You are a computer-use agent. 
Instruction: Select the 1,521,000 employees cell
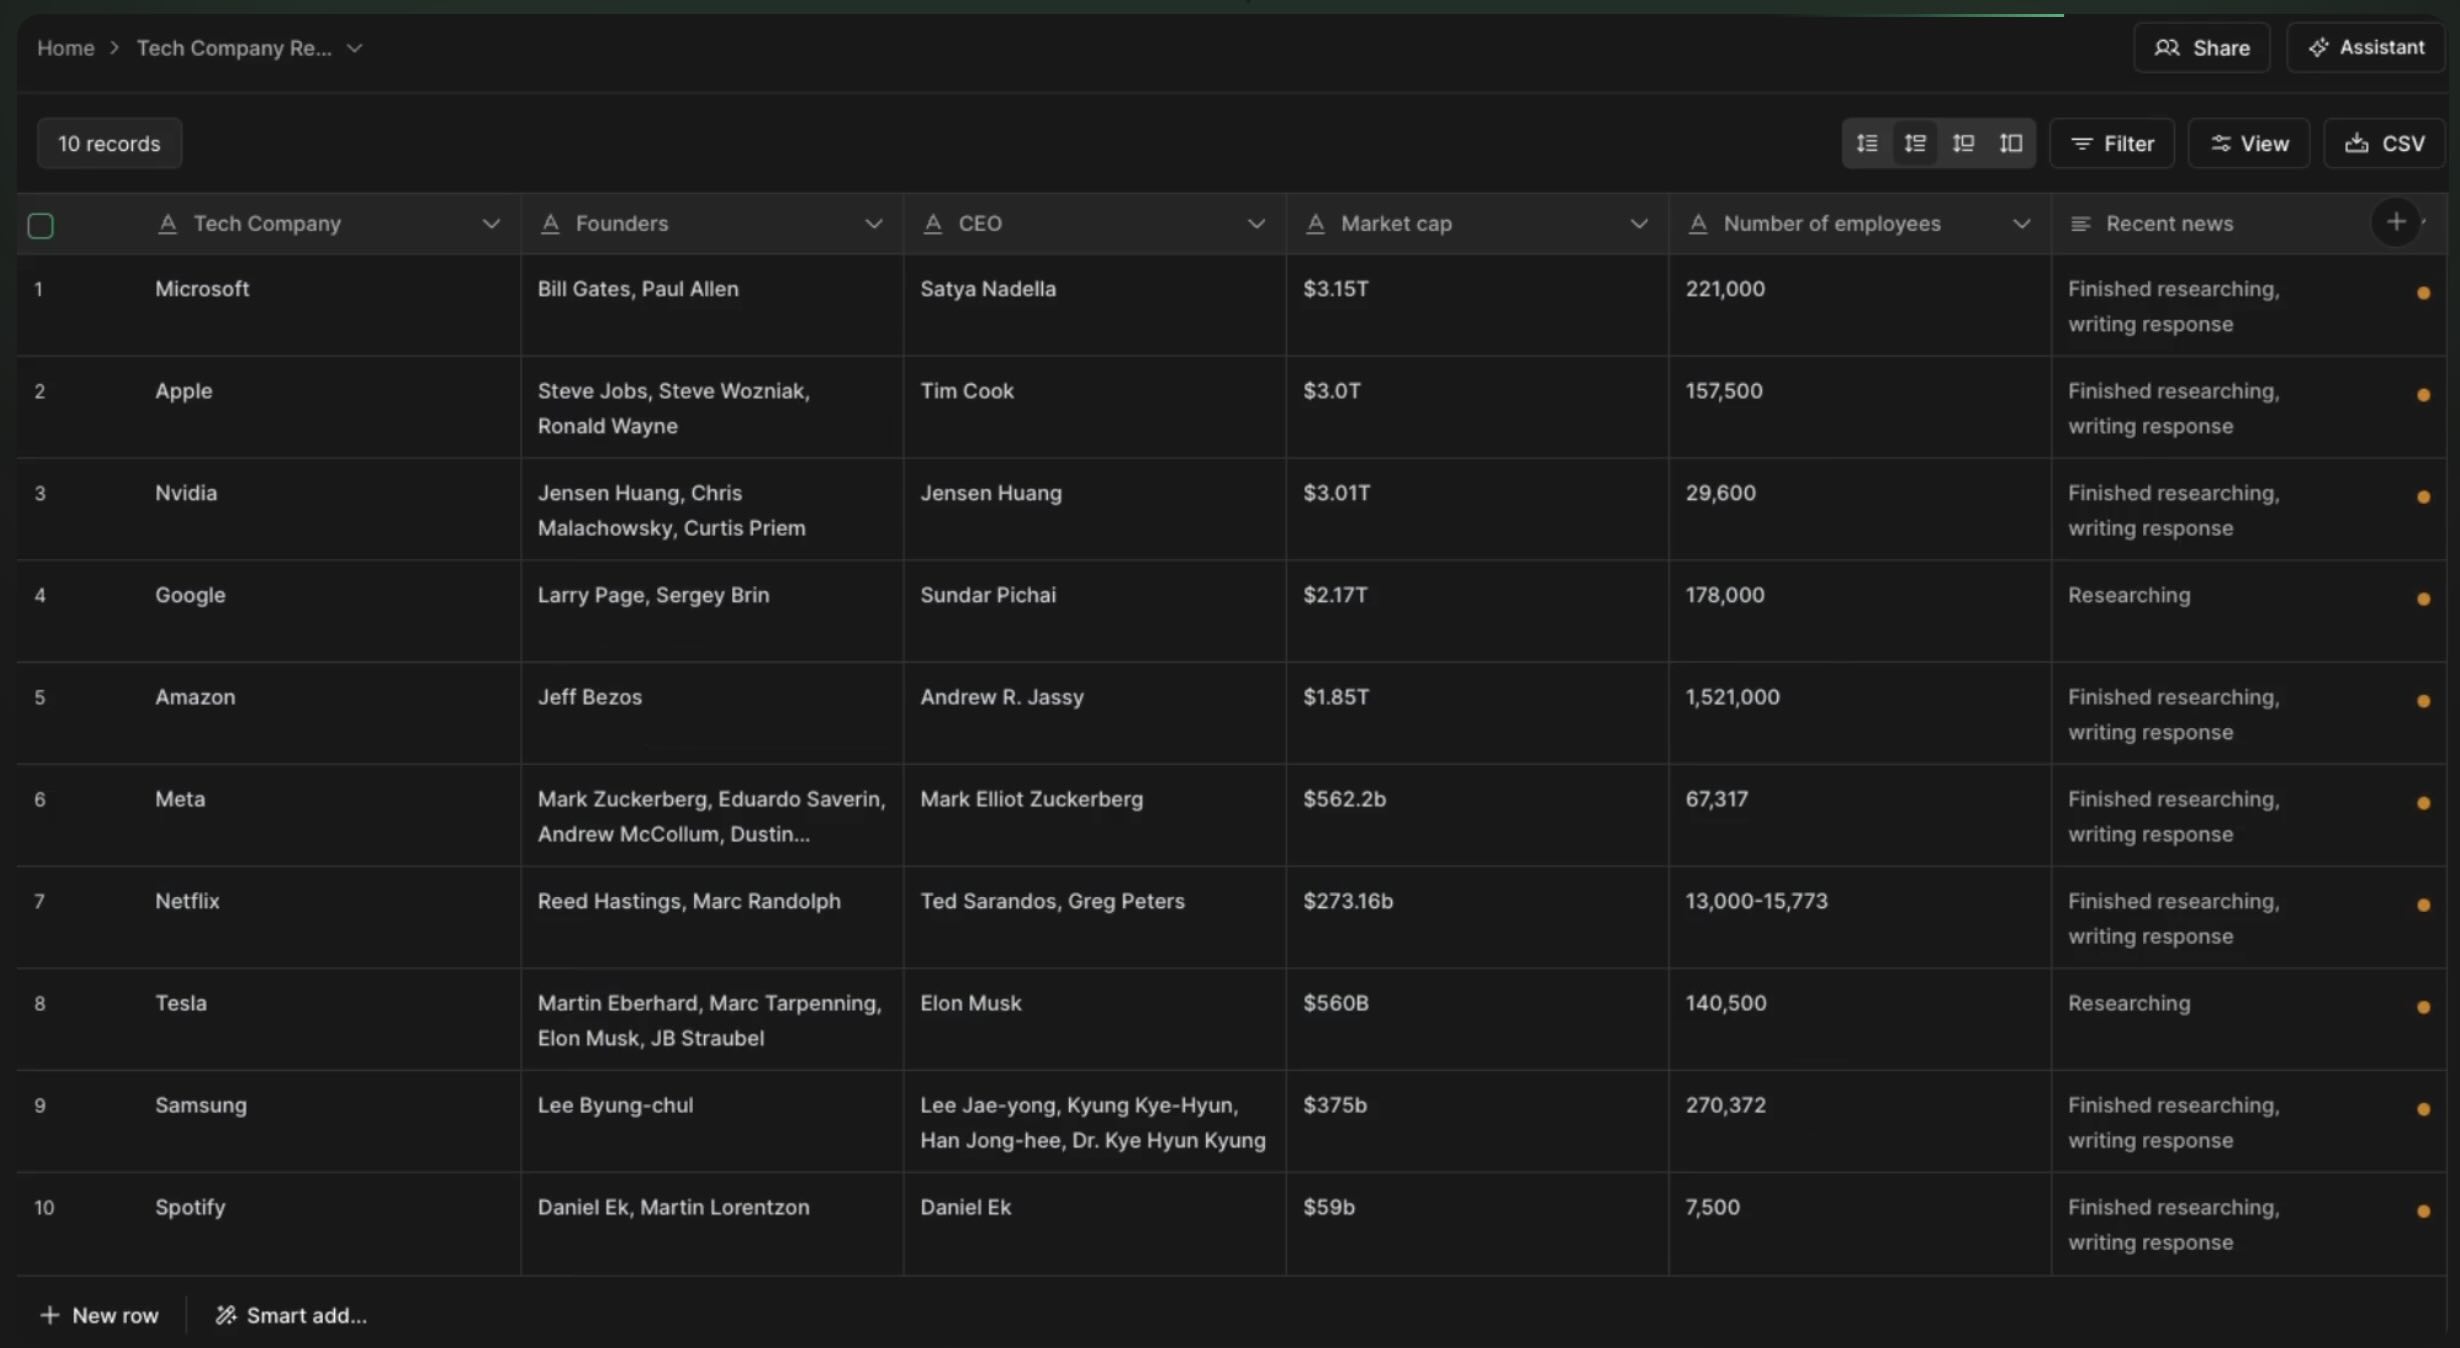pyautogui.click(x=1860, y=714)
